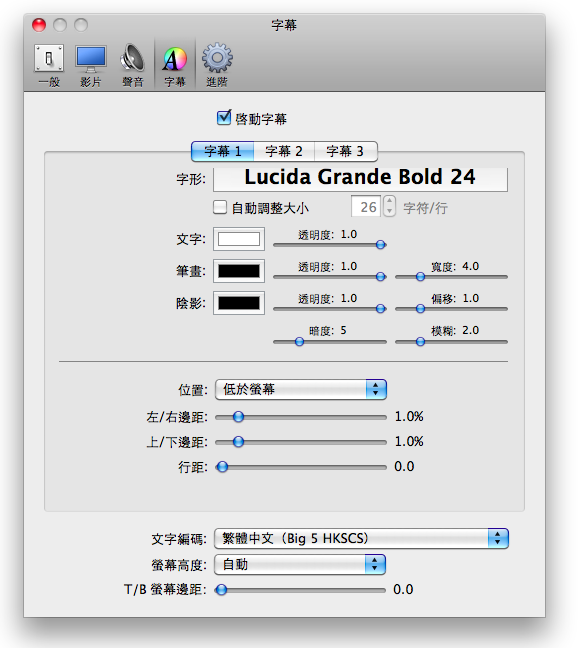580x648 pixels.
Task: Open the 文字編碼 dropdown (Big 5 HKSCS)
Action: pos(361,538)
